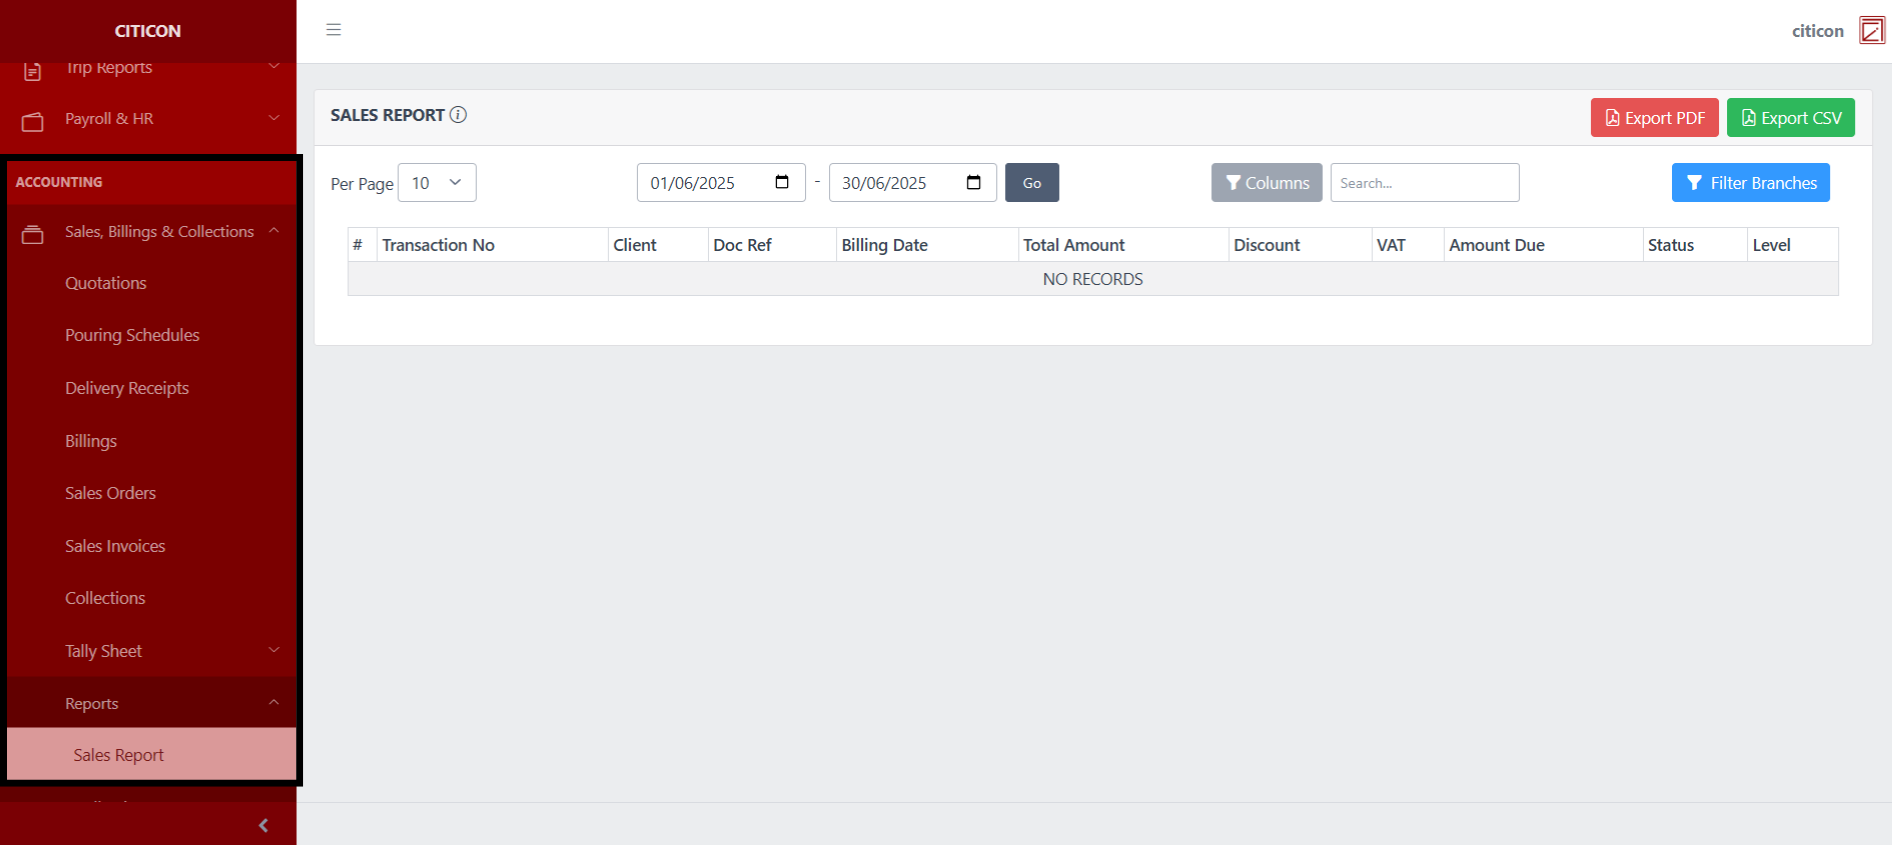
Task: Collapse sidebar with the left arrow icon
Action: point(263,825)
